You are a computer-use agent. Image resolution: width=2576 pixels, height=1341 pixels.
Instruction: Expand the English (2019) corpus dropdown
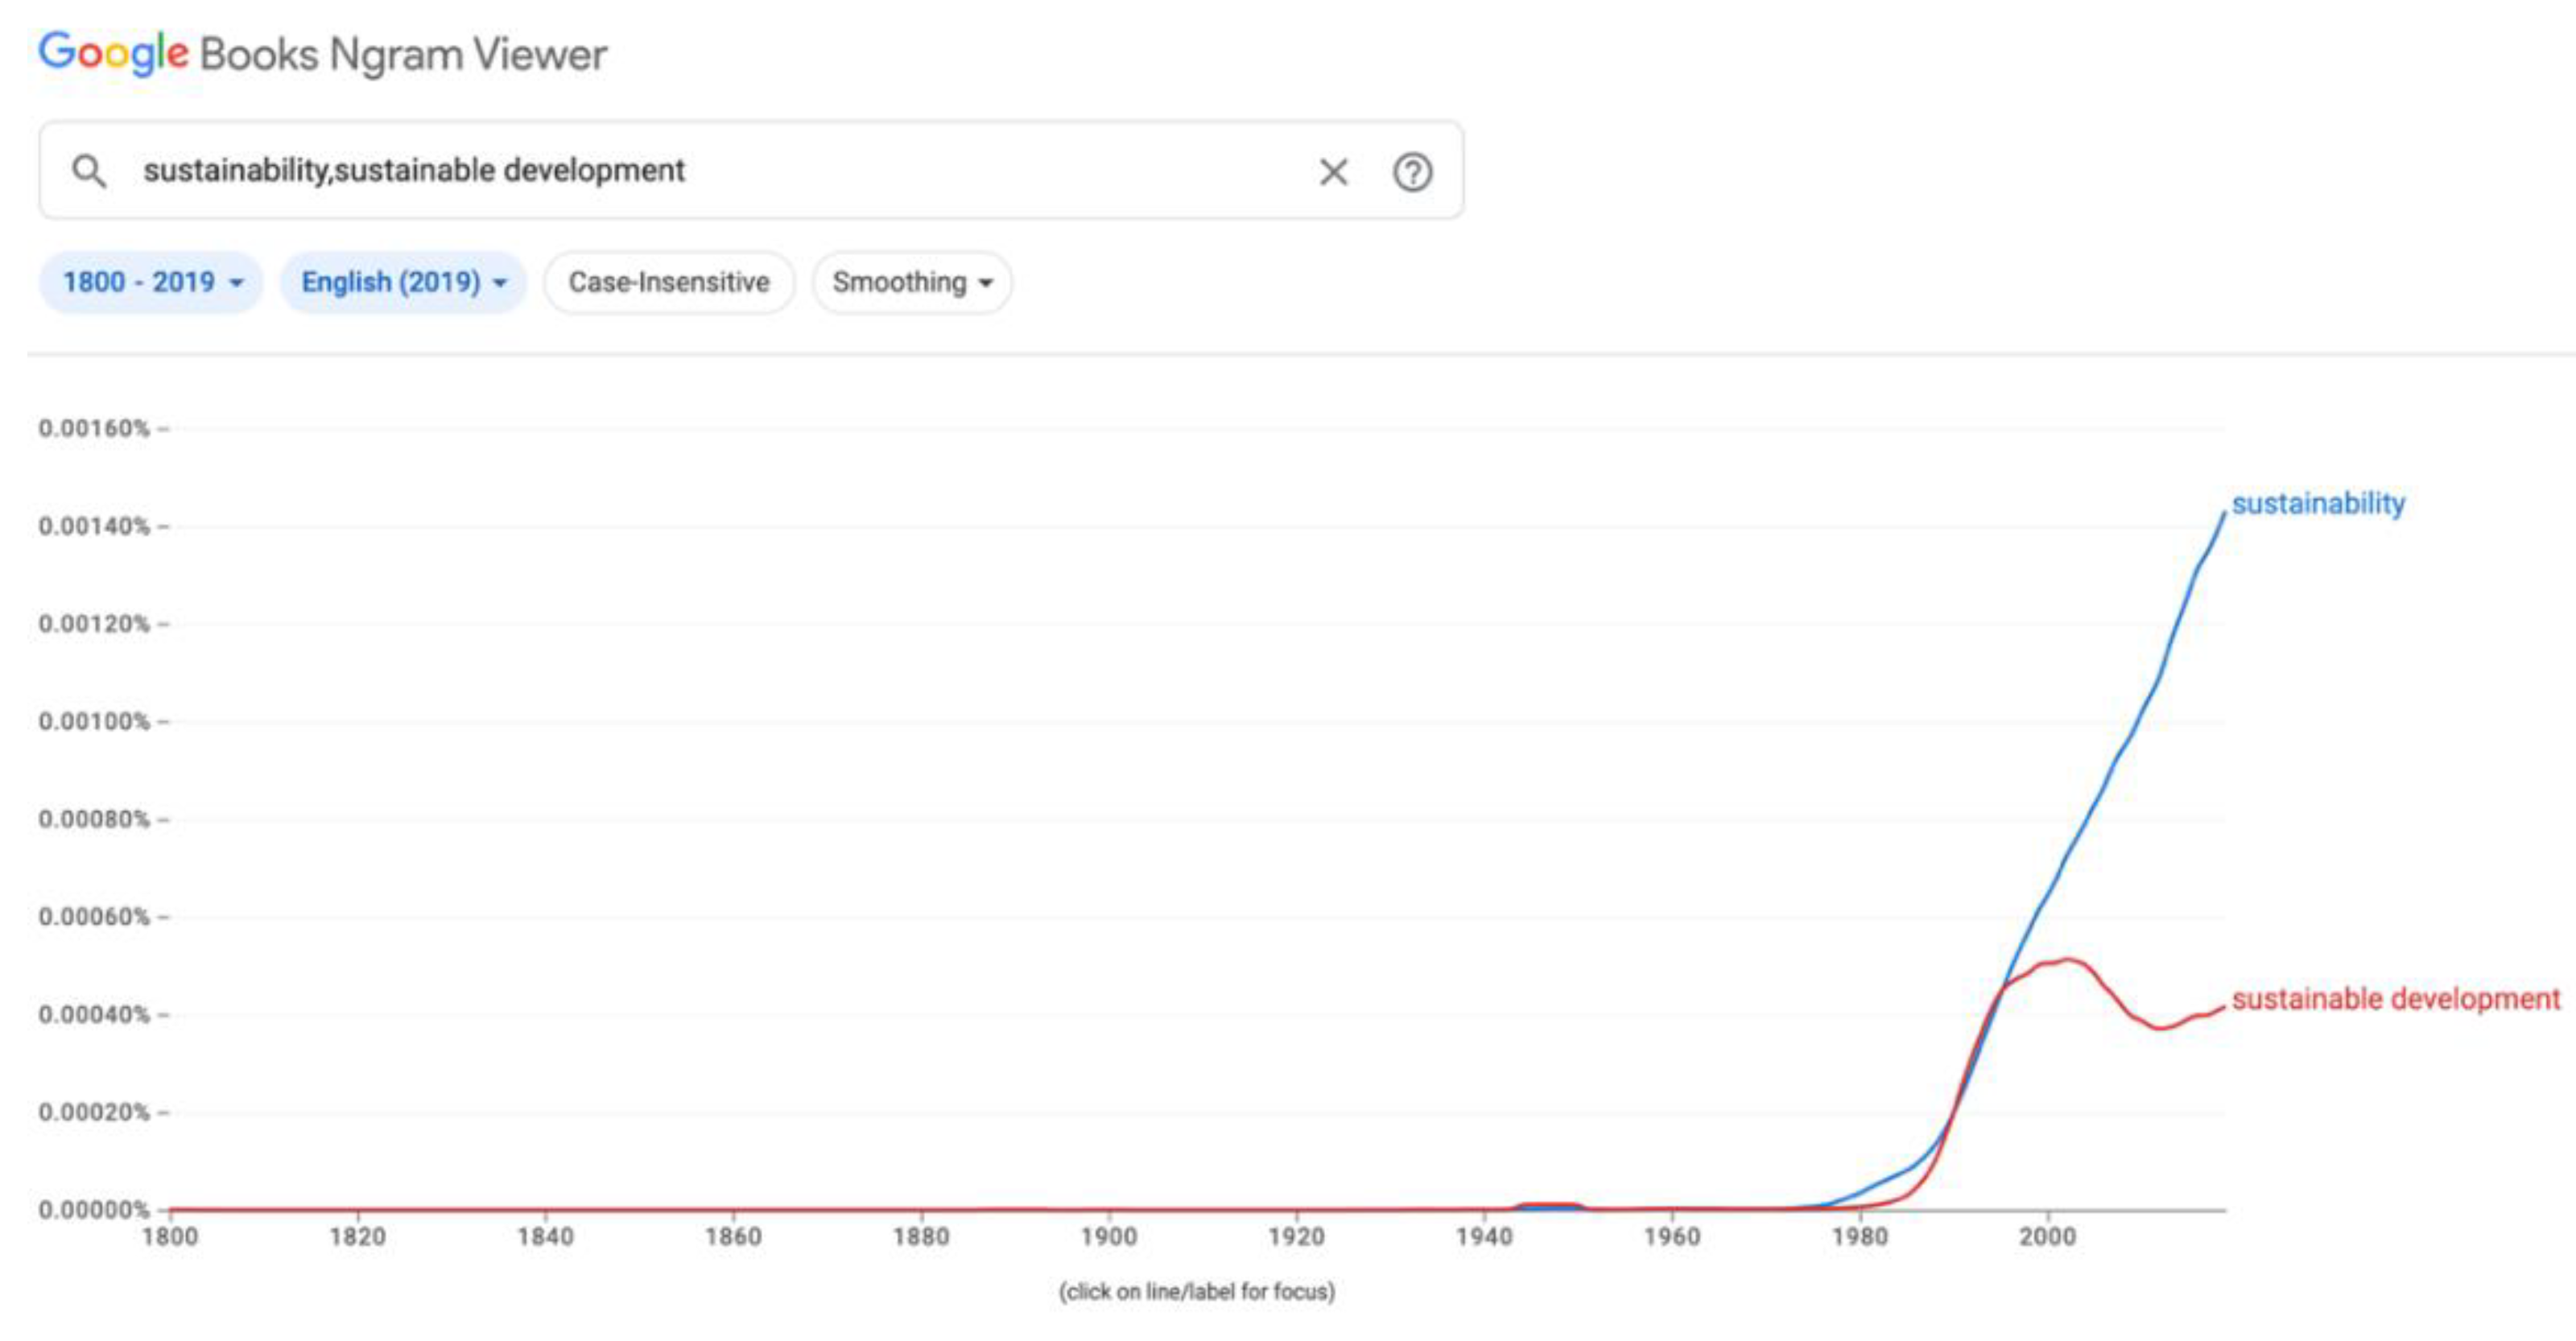[403, 282]
